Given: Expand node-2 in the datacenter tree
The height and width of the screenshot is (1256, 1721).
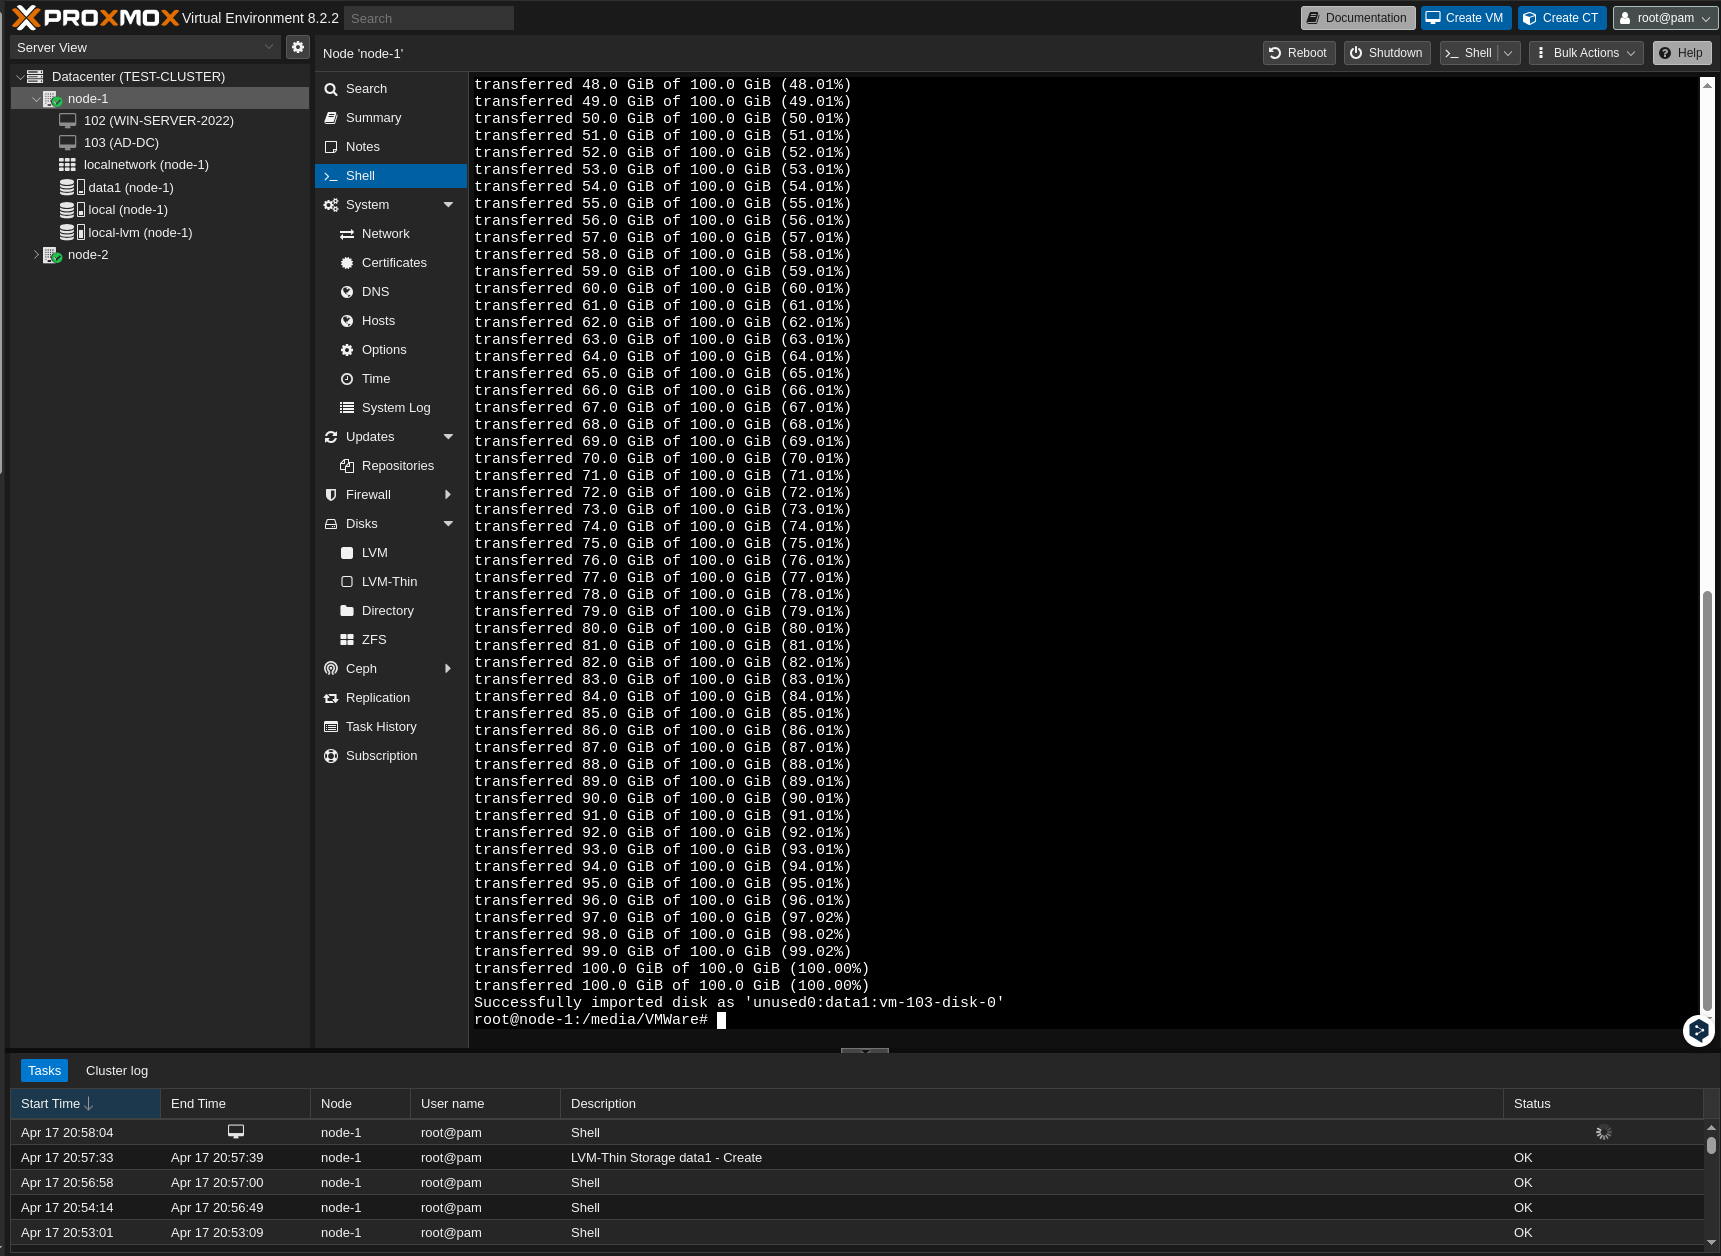Looking at the screenshot, I should [36, 254].
